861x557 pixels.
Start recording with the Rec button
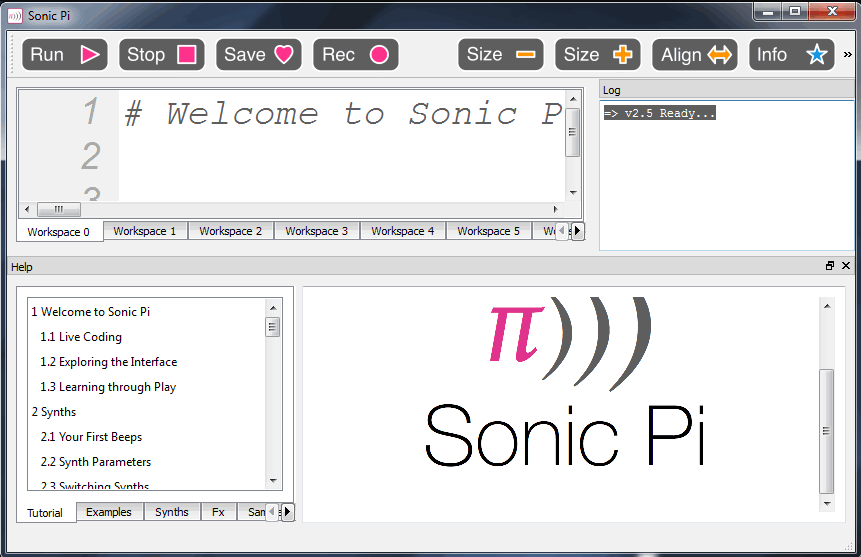(356, 54)
